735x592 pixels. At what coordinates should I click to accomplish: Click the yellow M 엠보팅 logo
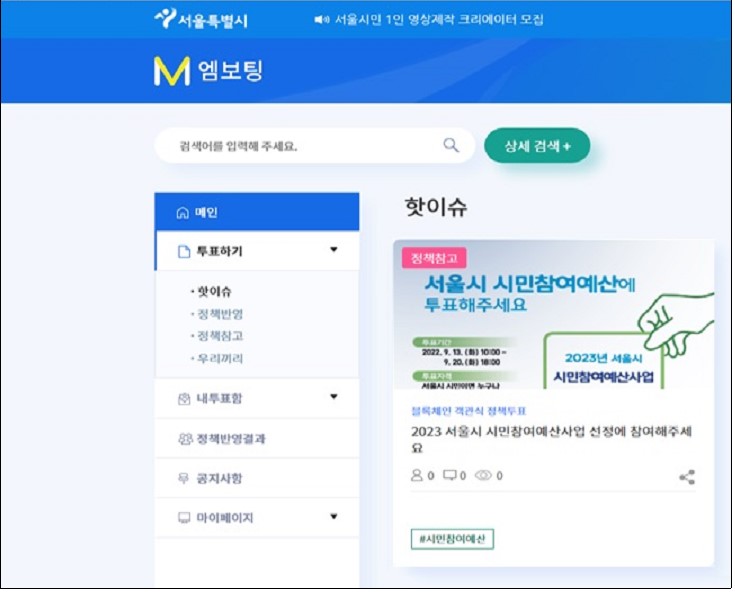(209, 71)
